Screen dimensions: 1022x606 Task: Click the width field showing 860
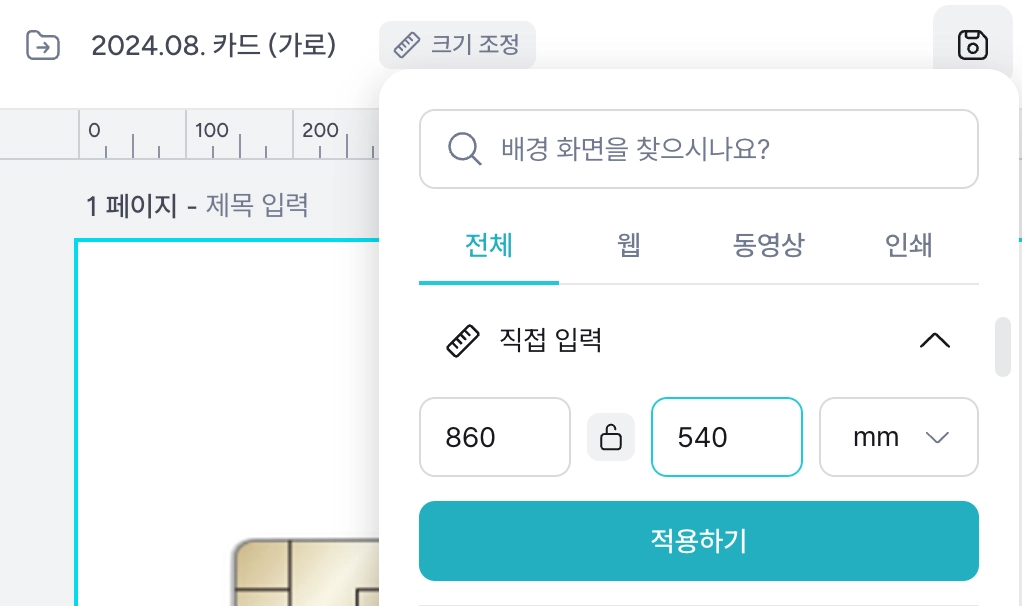coord(494,437)
